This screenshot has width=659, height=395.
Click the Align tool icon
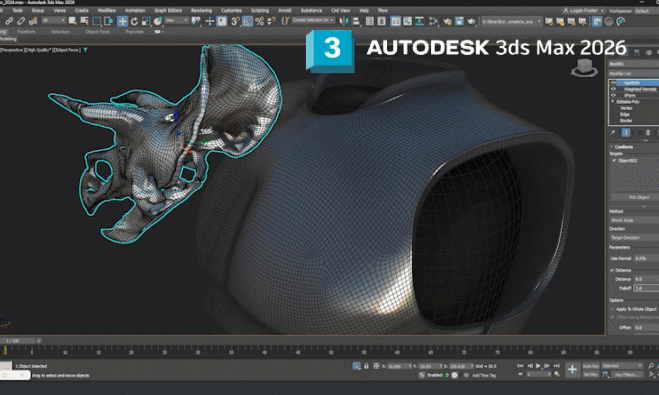(356, 21)
